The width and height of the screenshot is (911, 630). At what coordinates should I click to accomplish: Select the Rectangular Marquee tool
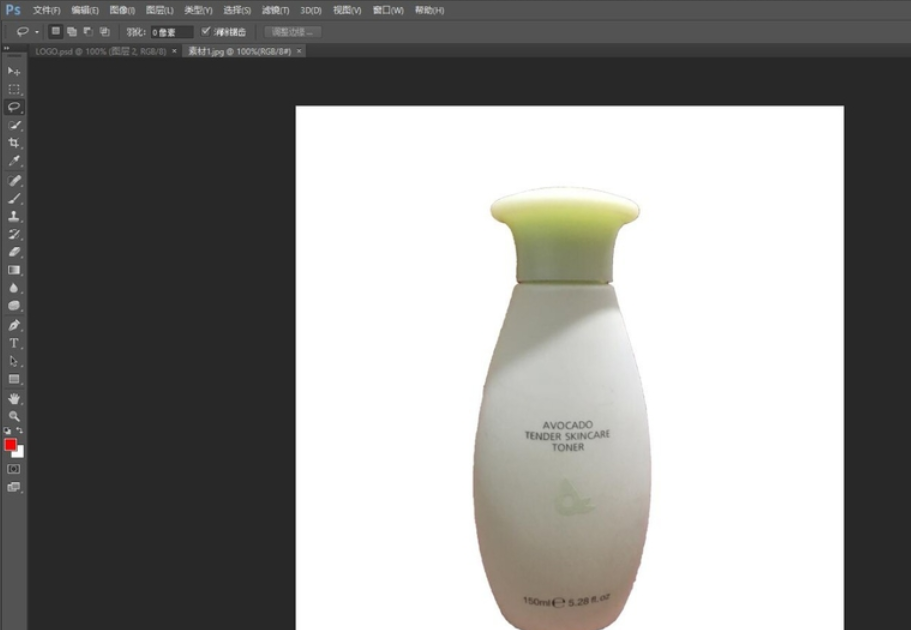click(x=14, y=90)
